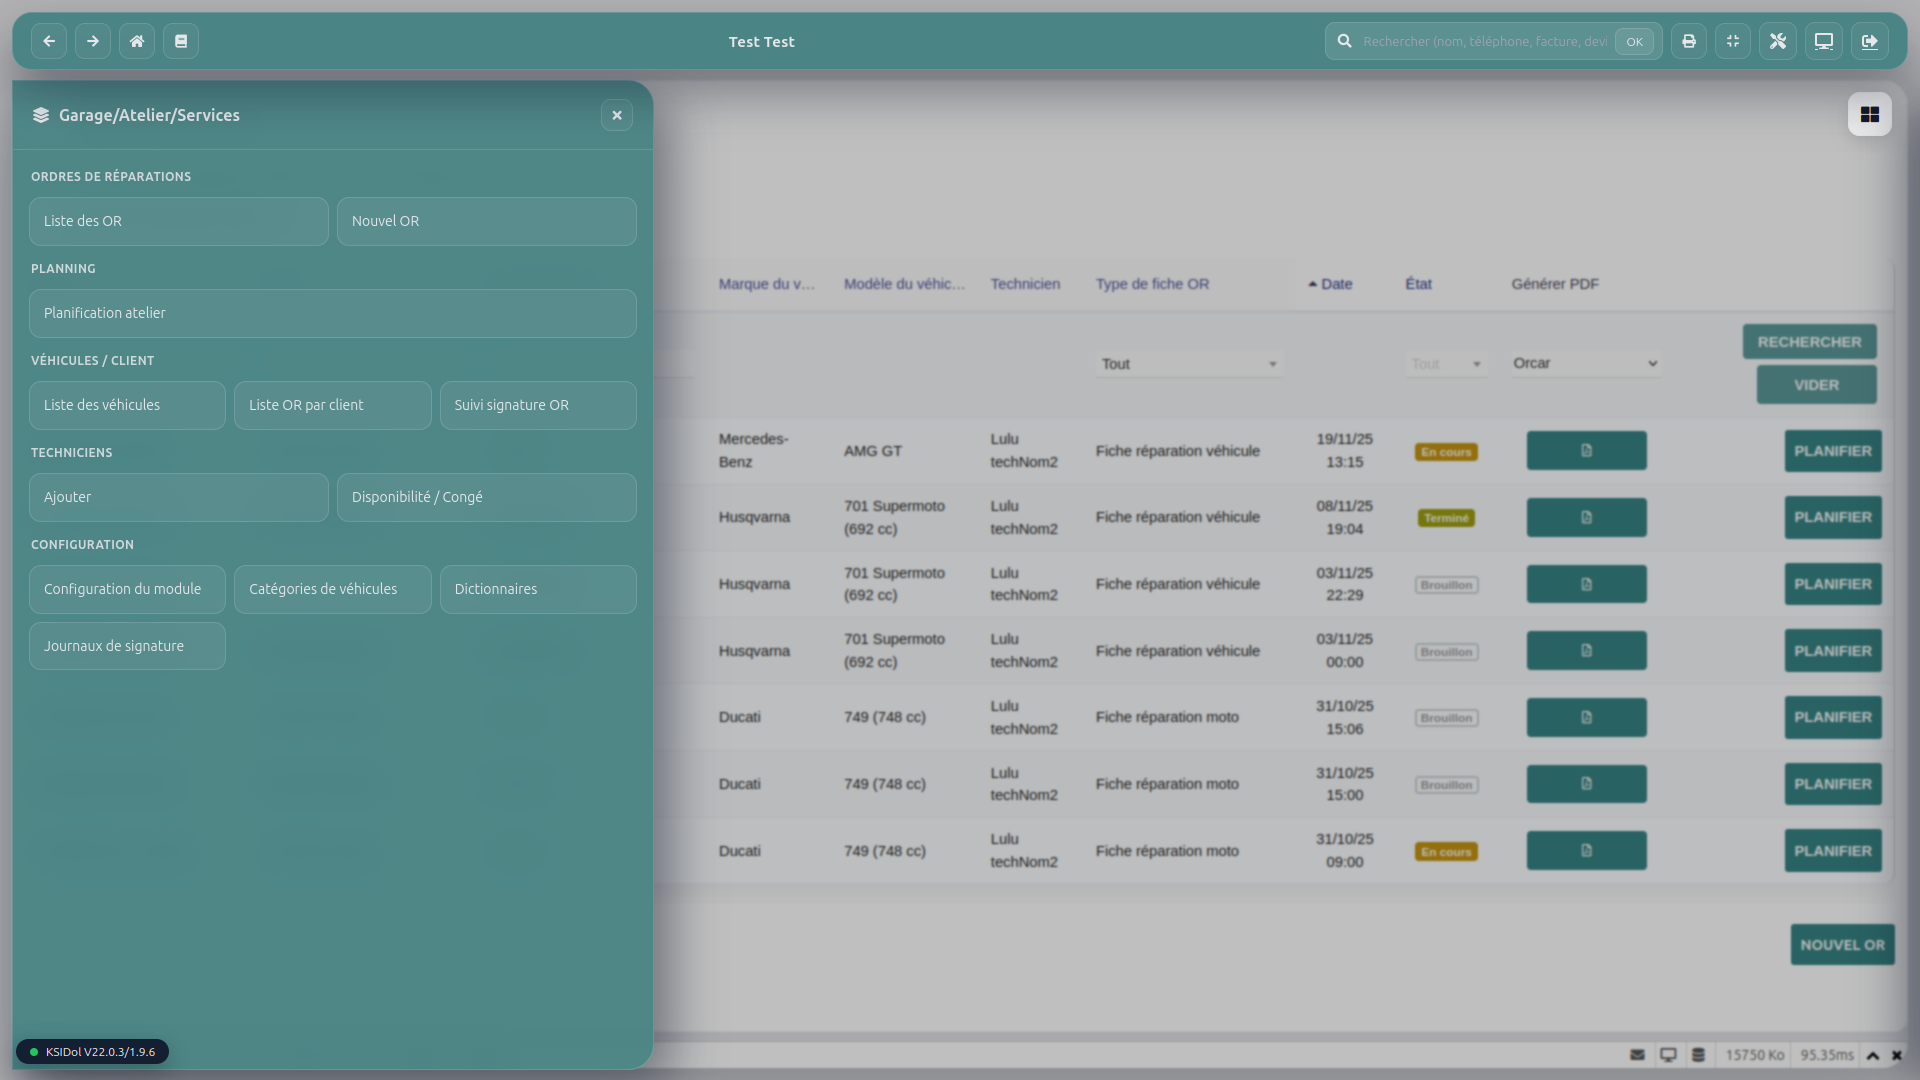Open the wrench and screwdriver tools icon

[1778, 41]
